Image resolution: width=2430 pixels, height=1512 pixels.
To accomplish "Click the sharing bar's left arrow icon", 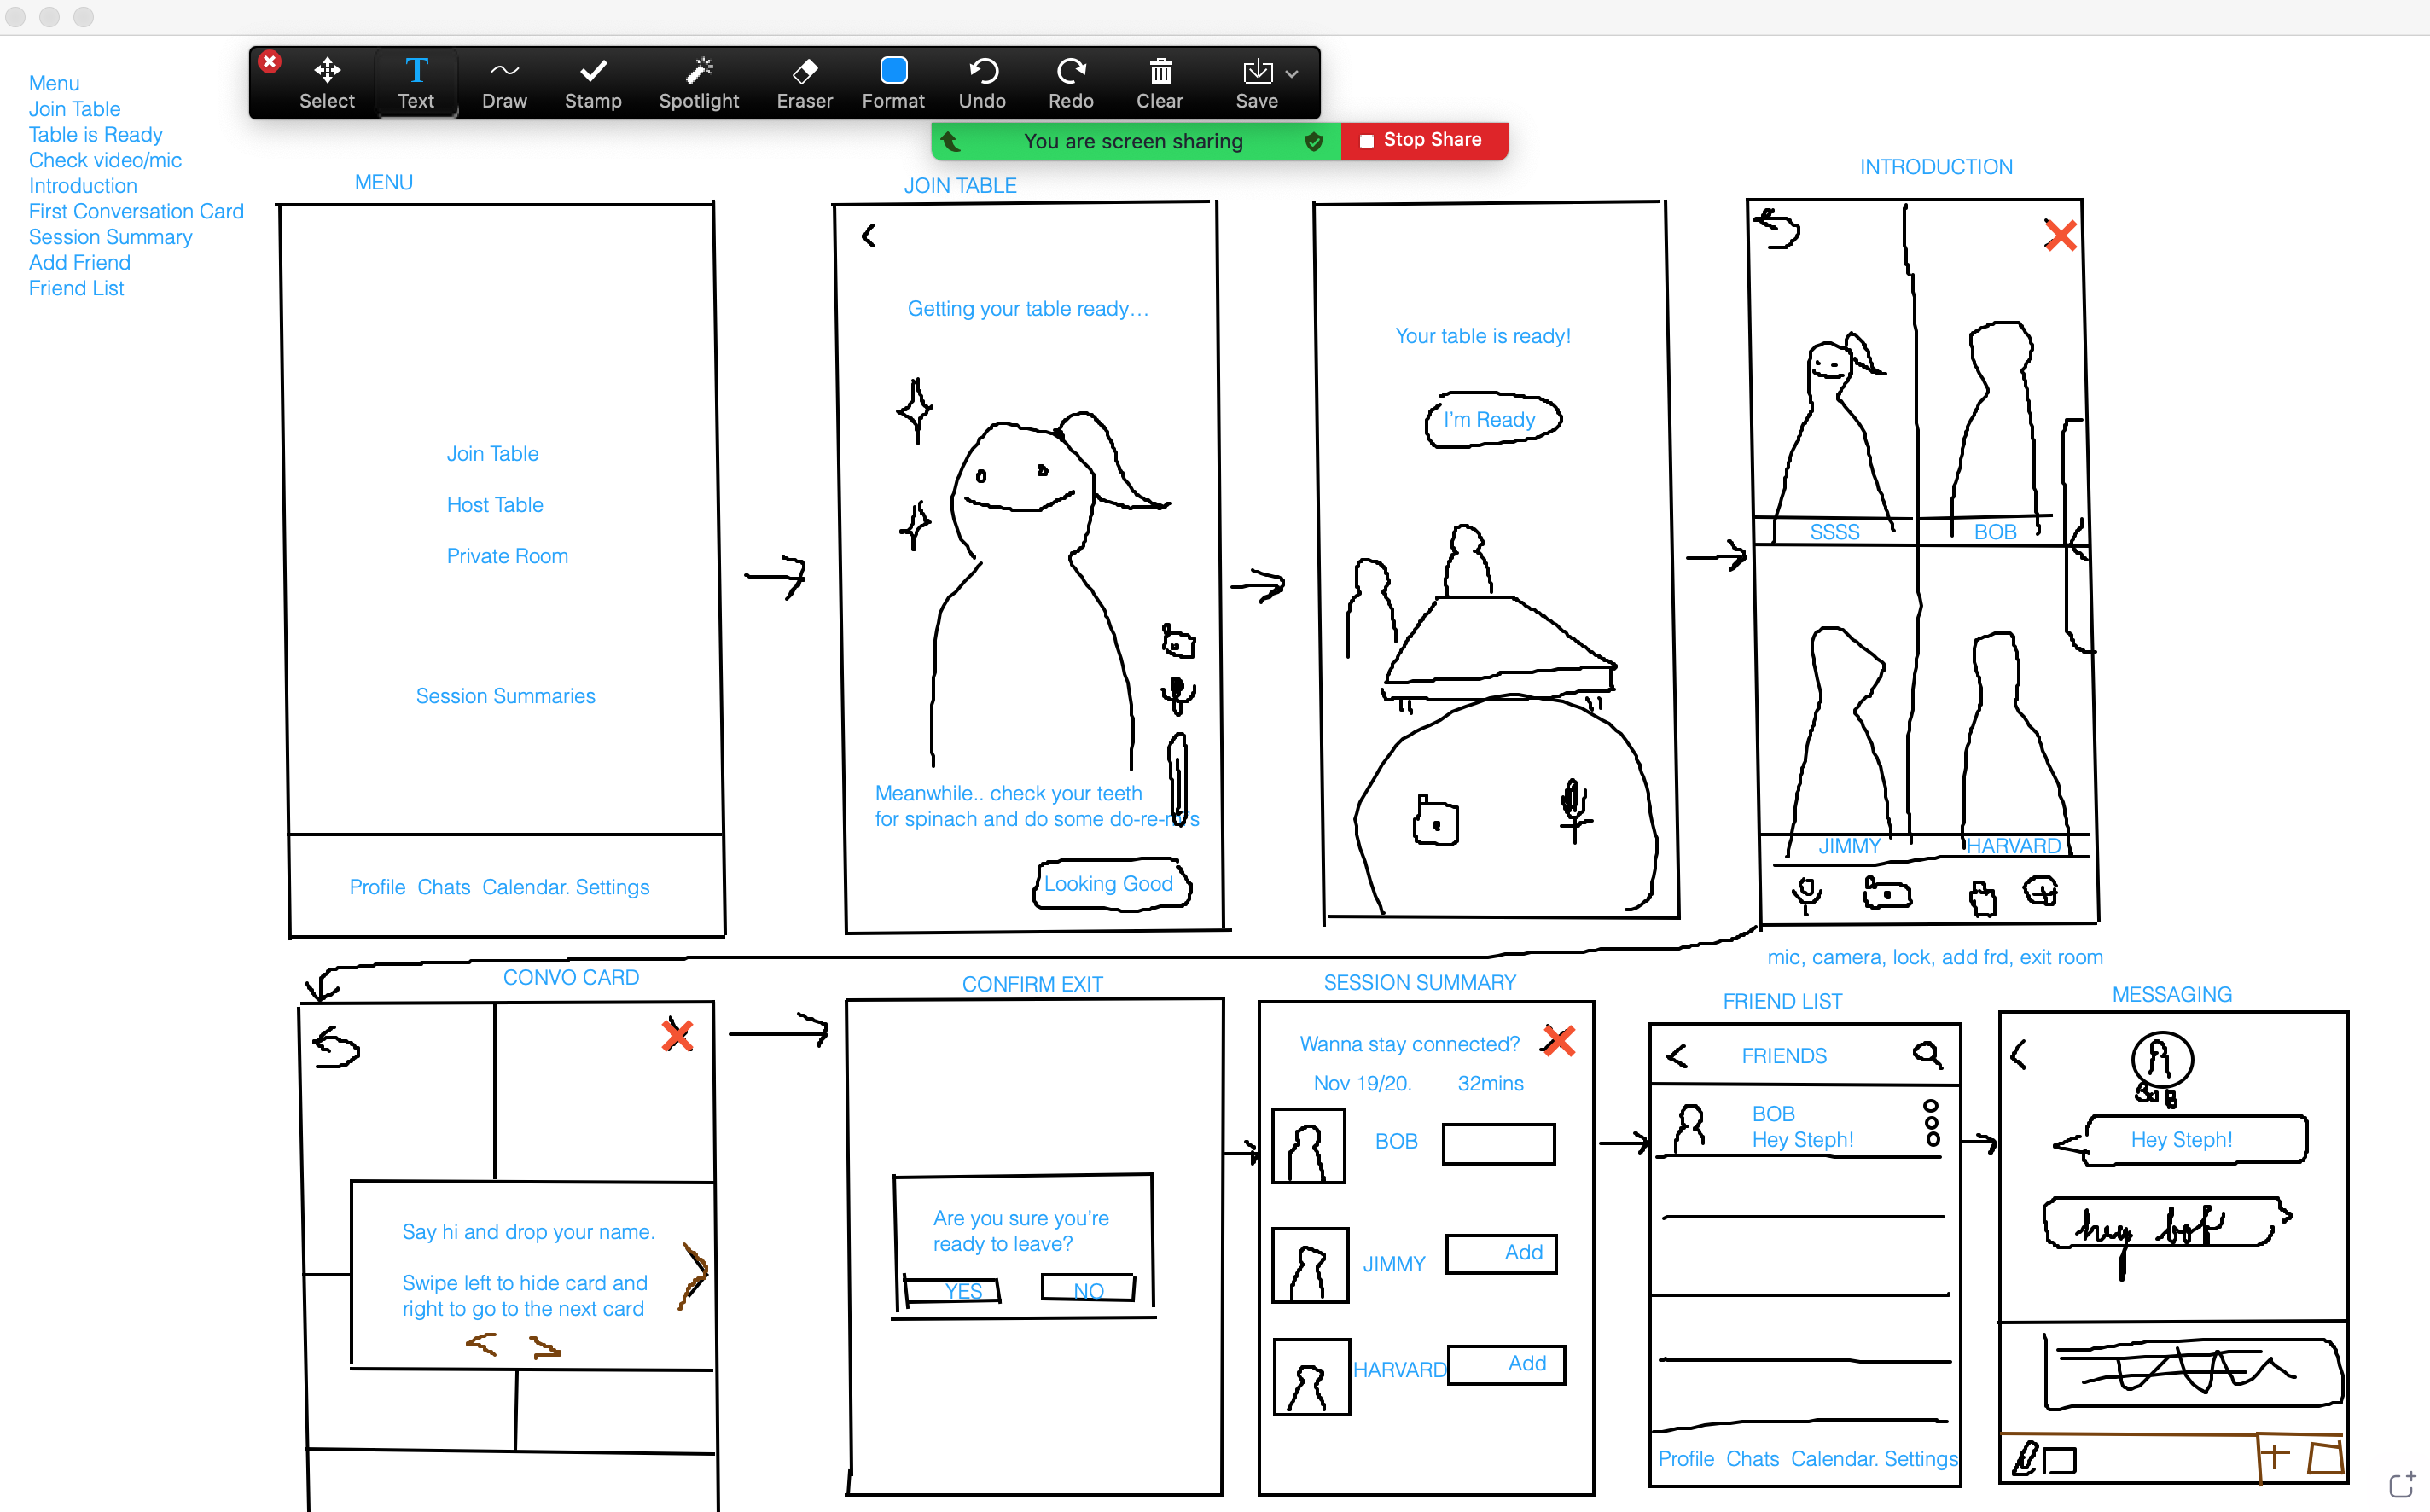I will click(x=952, y=142).
